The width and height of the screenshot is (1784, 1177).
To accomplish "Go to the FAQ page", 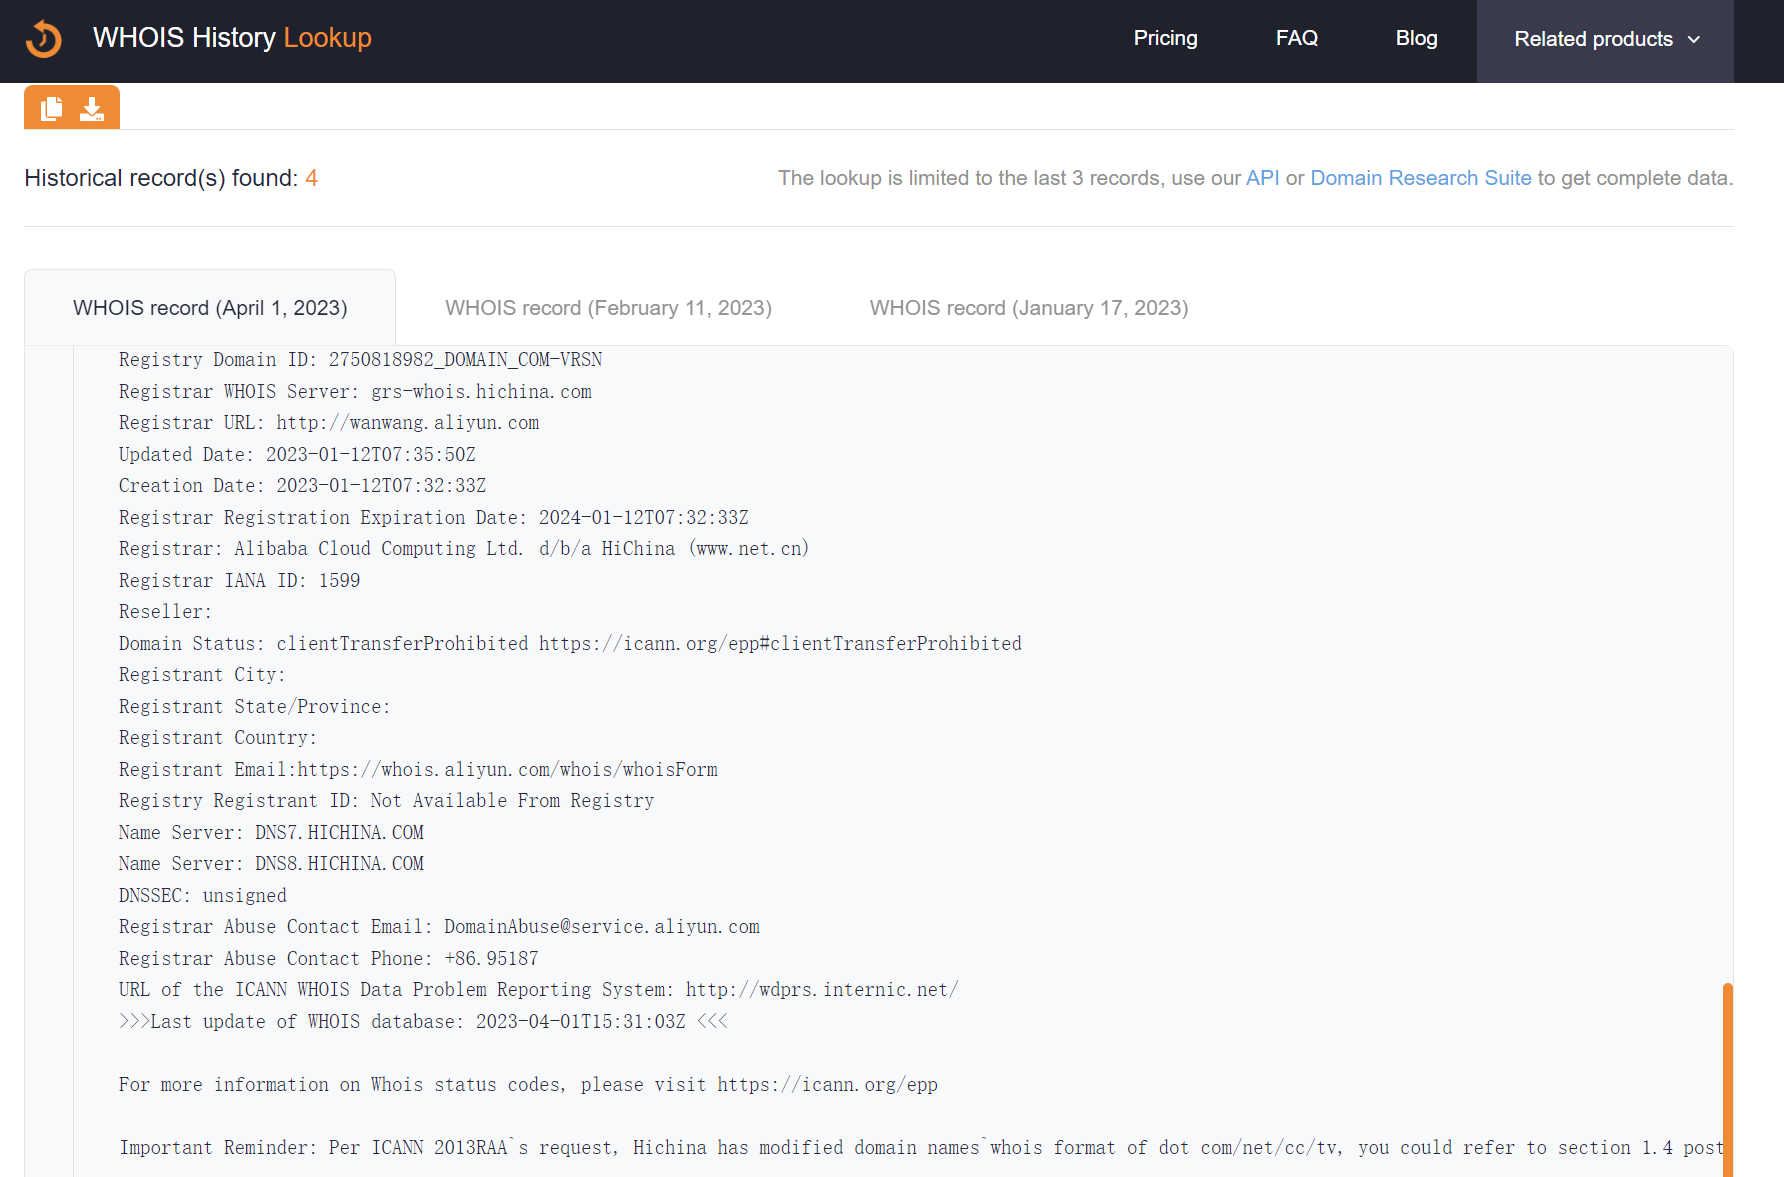I will tap(1296, 38).
